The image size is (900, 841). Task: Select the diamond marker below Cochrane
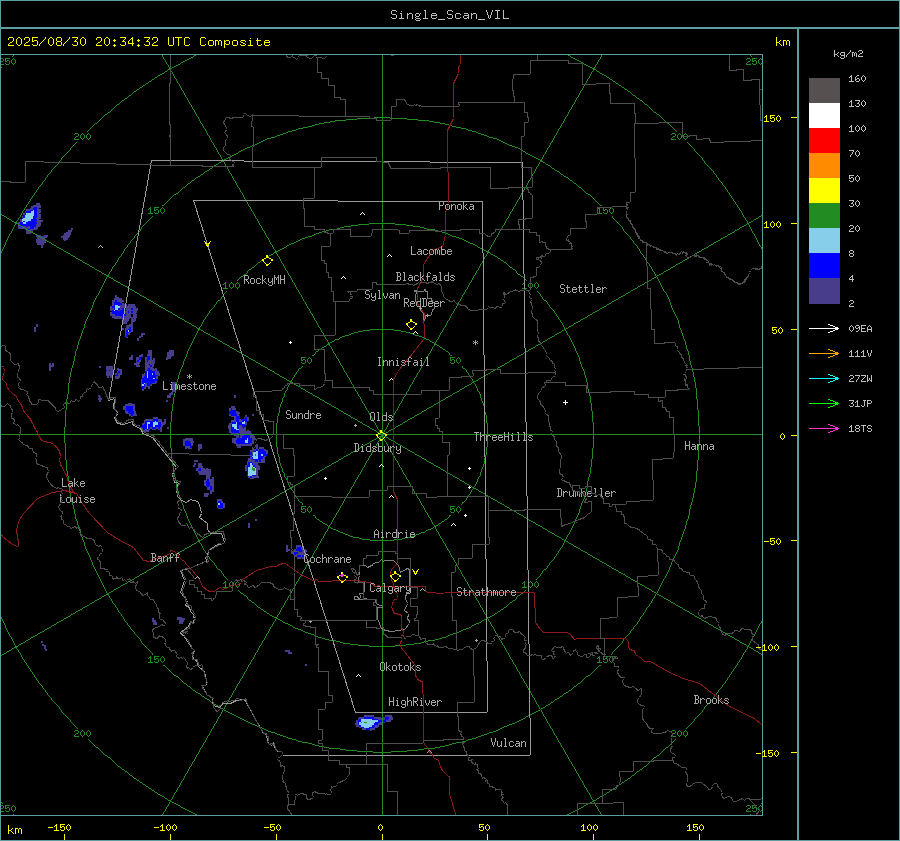tap(342, 577)
